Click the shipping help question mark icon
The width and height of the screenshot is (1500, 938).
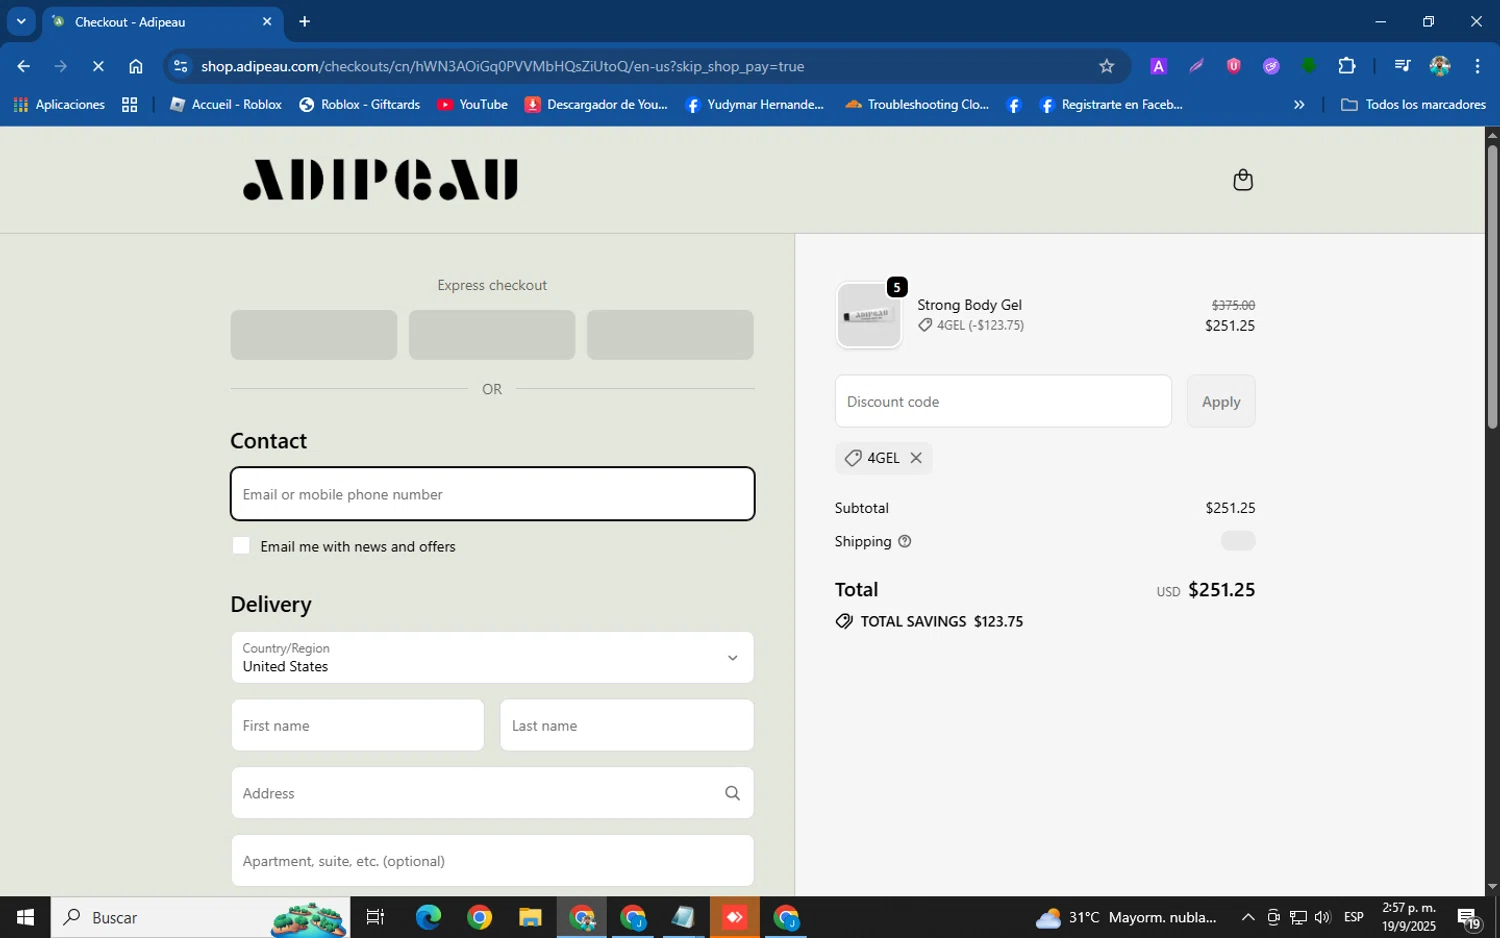pos(905,541)
